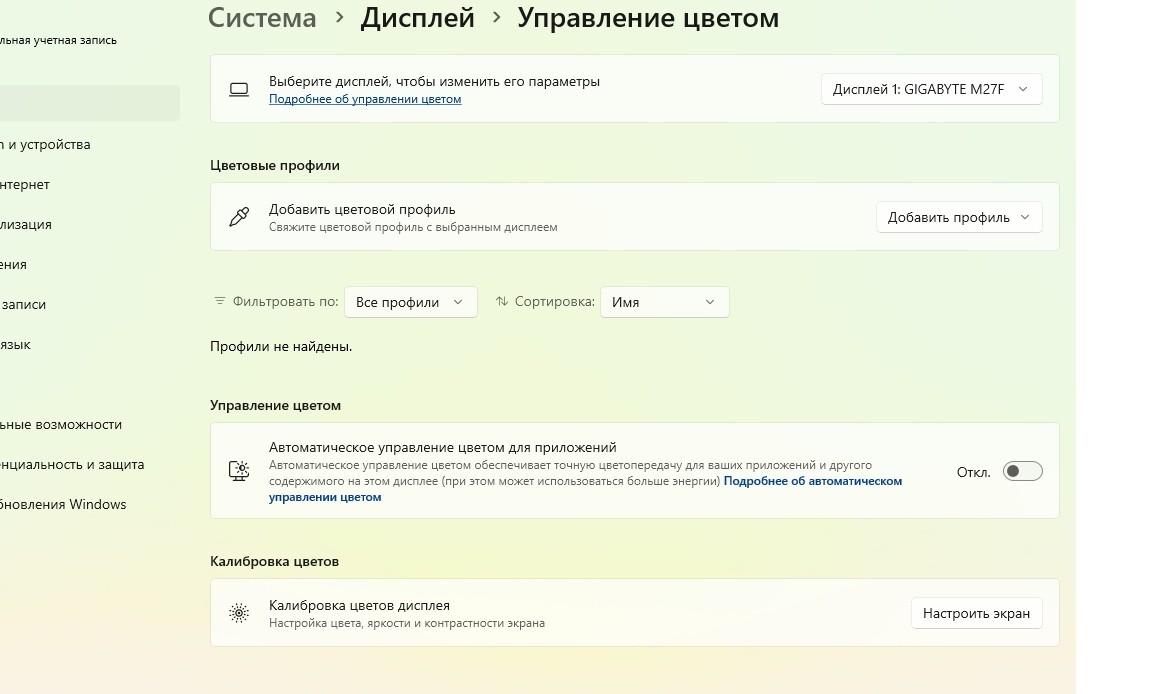Expand the Добавить профиль dropdown

coord(959,217)
